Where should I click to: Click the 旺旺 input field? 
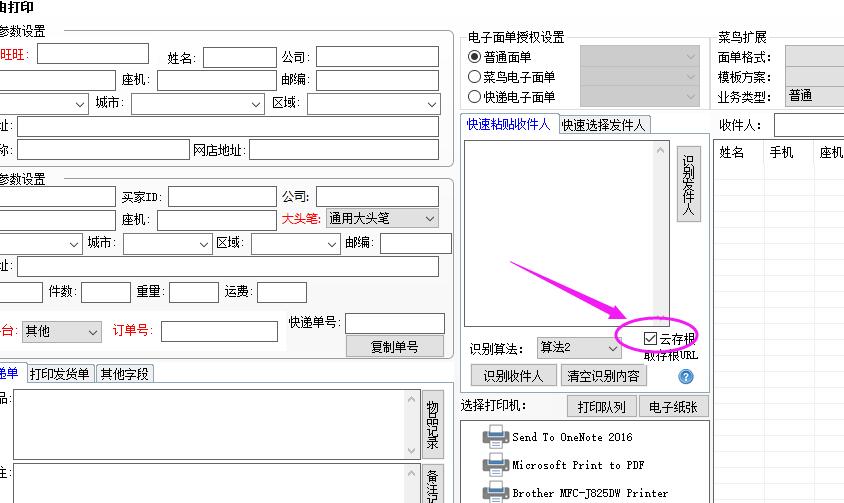(x=93, y=54)
